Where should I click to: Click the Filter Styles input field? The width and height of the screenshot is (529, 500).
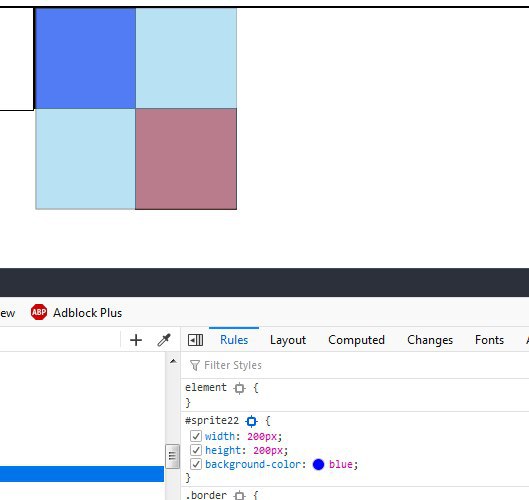(355, 365)
